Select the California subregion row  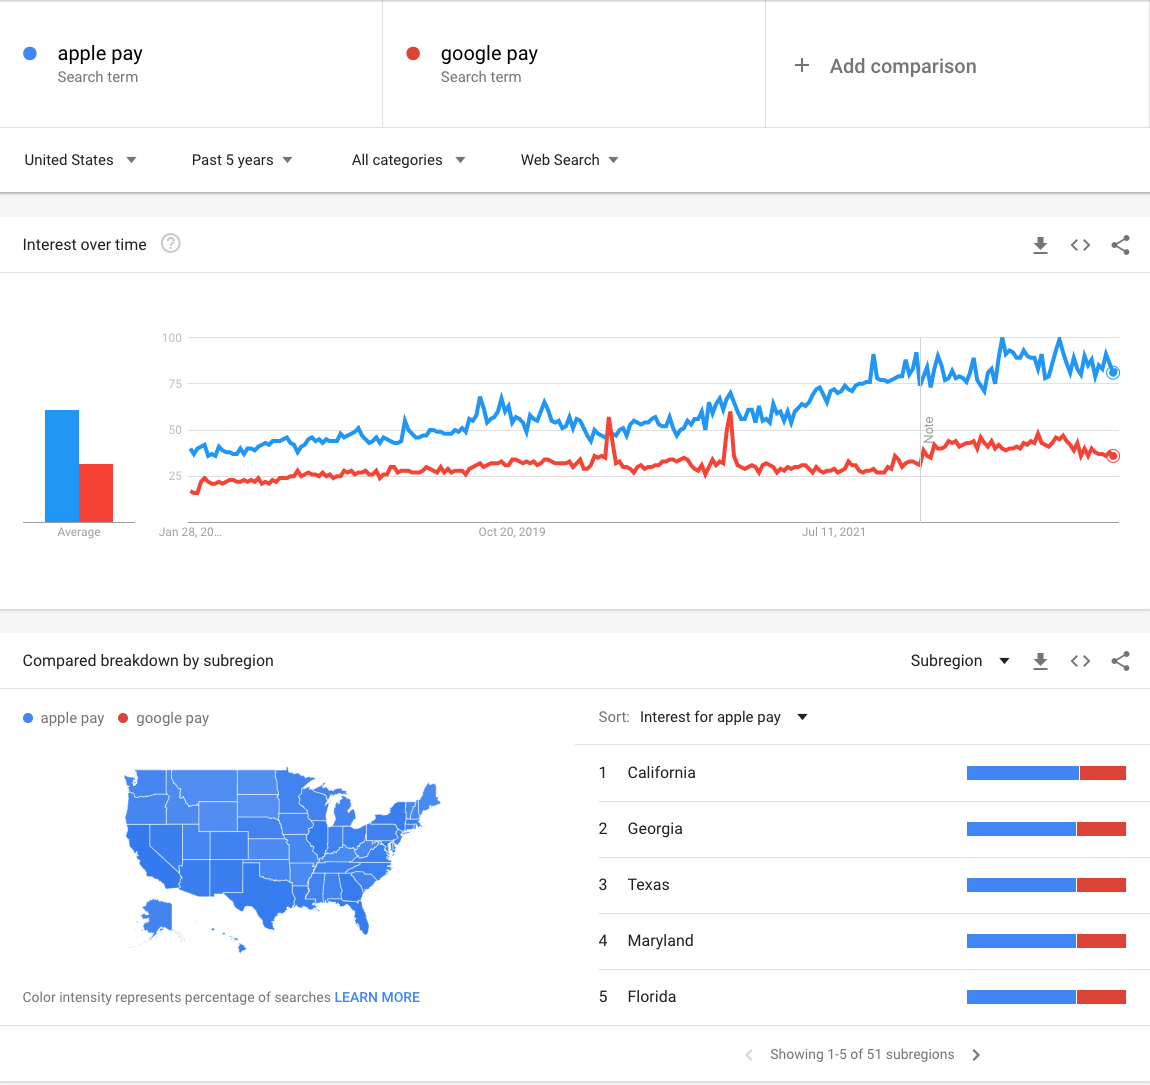click(661, 773)
